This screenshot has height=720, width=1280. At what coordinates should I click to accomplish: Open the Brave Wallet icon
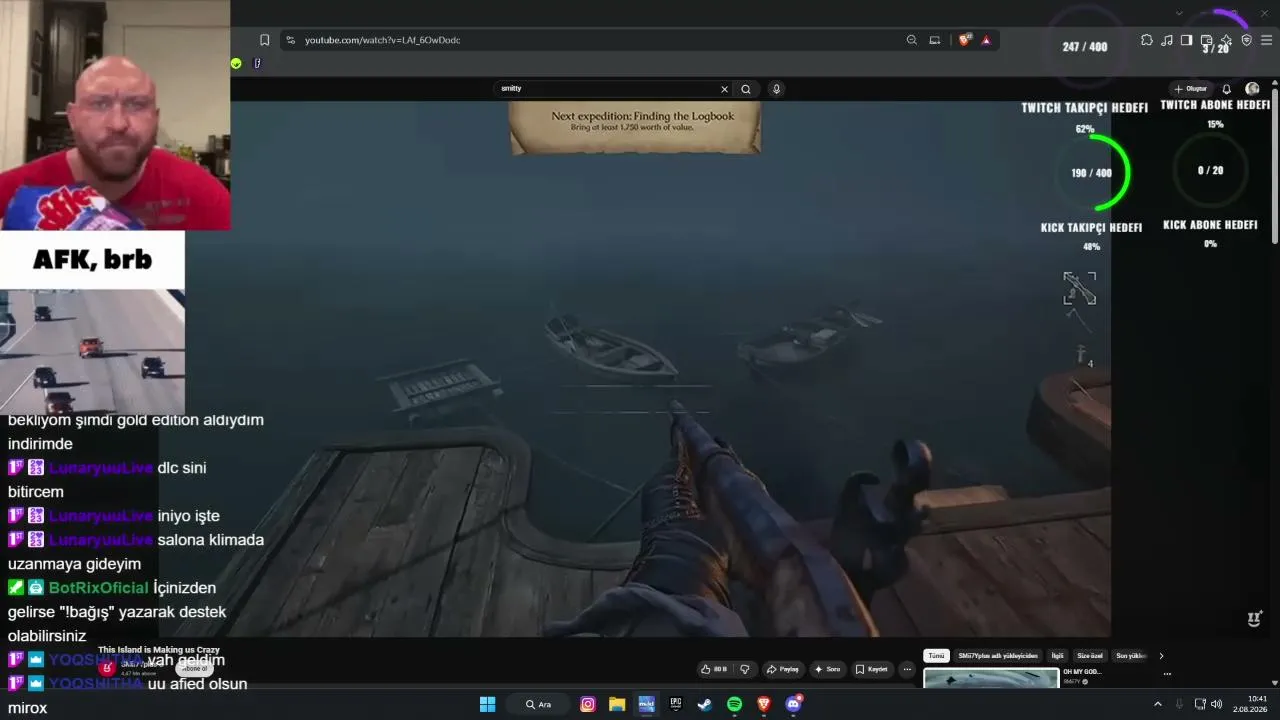pyautogui.click(x=1206, y=40)
